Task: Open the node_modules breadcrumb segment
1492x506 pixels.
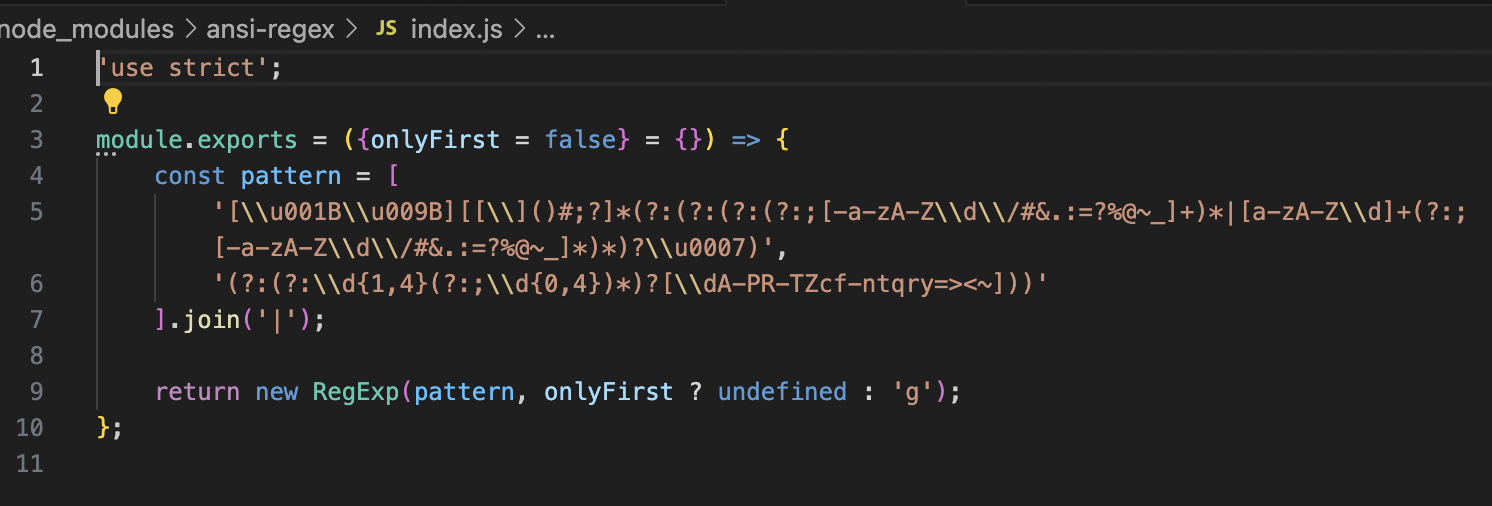Action: click(x=87, y=29)
